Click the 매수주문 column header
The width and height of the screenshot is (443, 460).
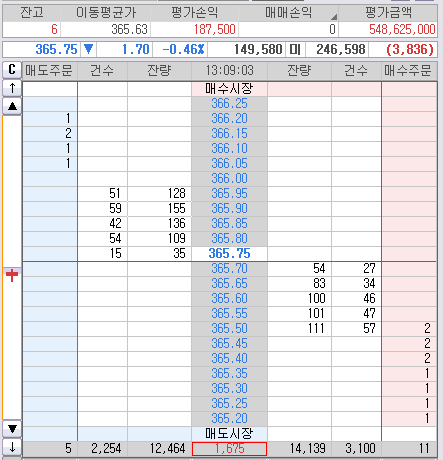click(x=409, y=70)
